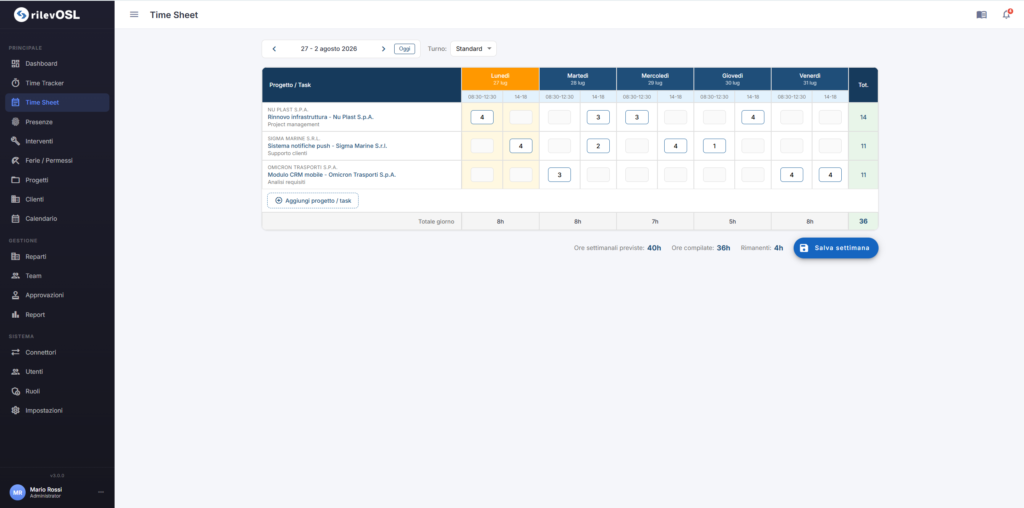This screenshot has width=1024, height=508.
Task: Click Sigma Marine Lunedì afternoon hours field
Action: (x=520, y=146)
